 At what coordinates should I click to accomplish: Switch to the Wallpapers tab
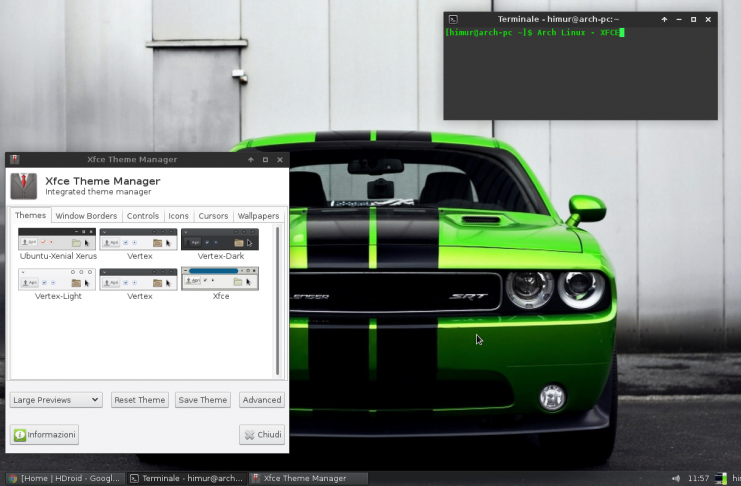point(258,216)
